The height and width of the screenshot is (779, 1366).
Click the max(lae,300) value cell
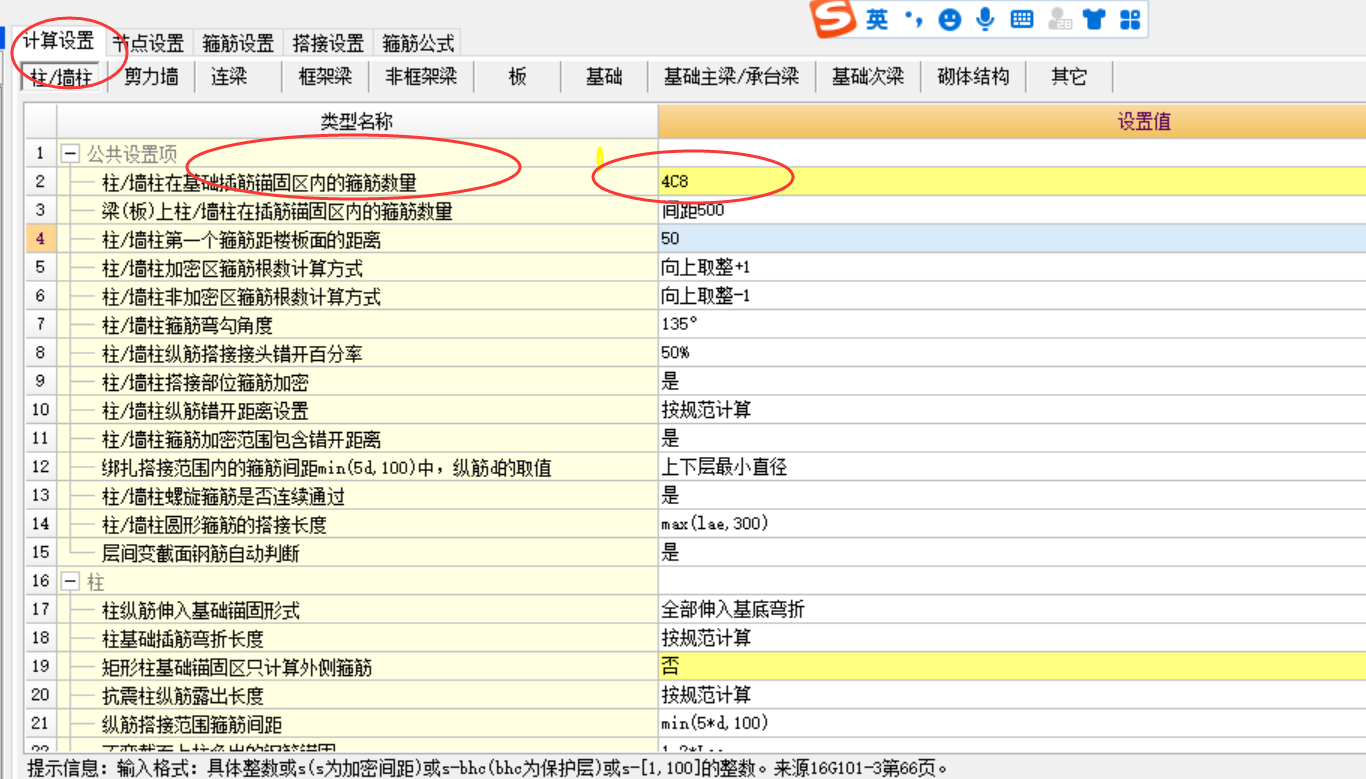pyautogui.click(x=1012, y=524)
